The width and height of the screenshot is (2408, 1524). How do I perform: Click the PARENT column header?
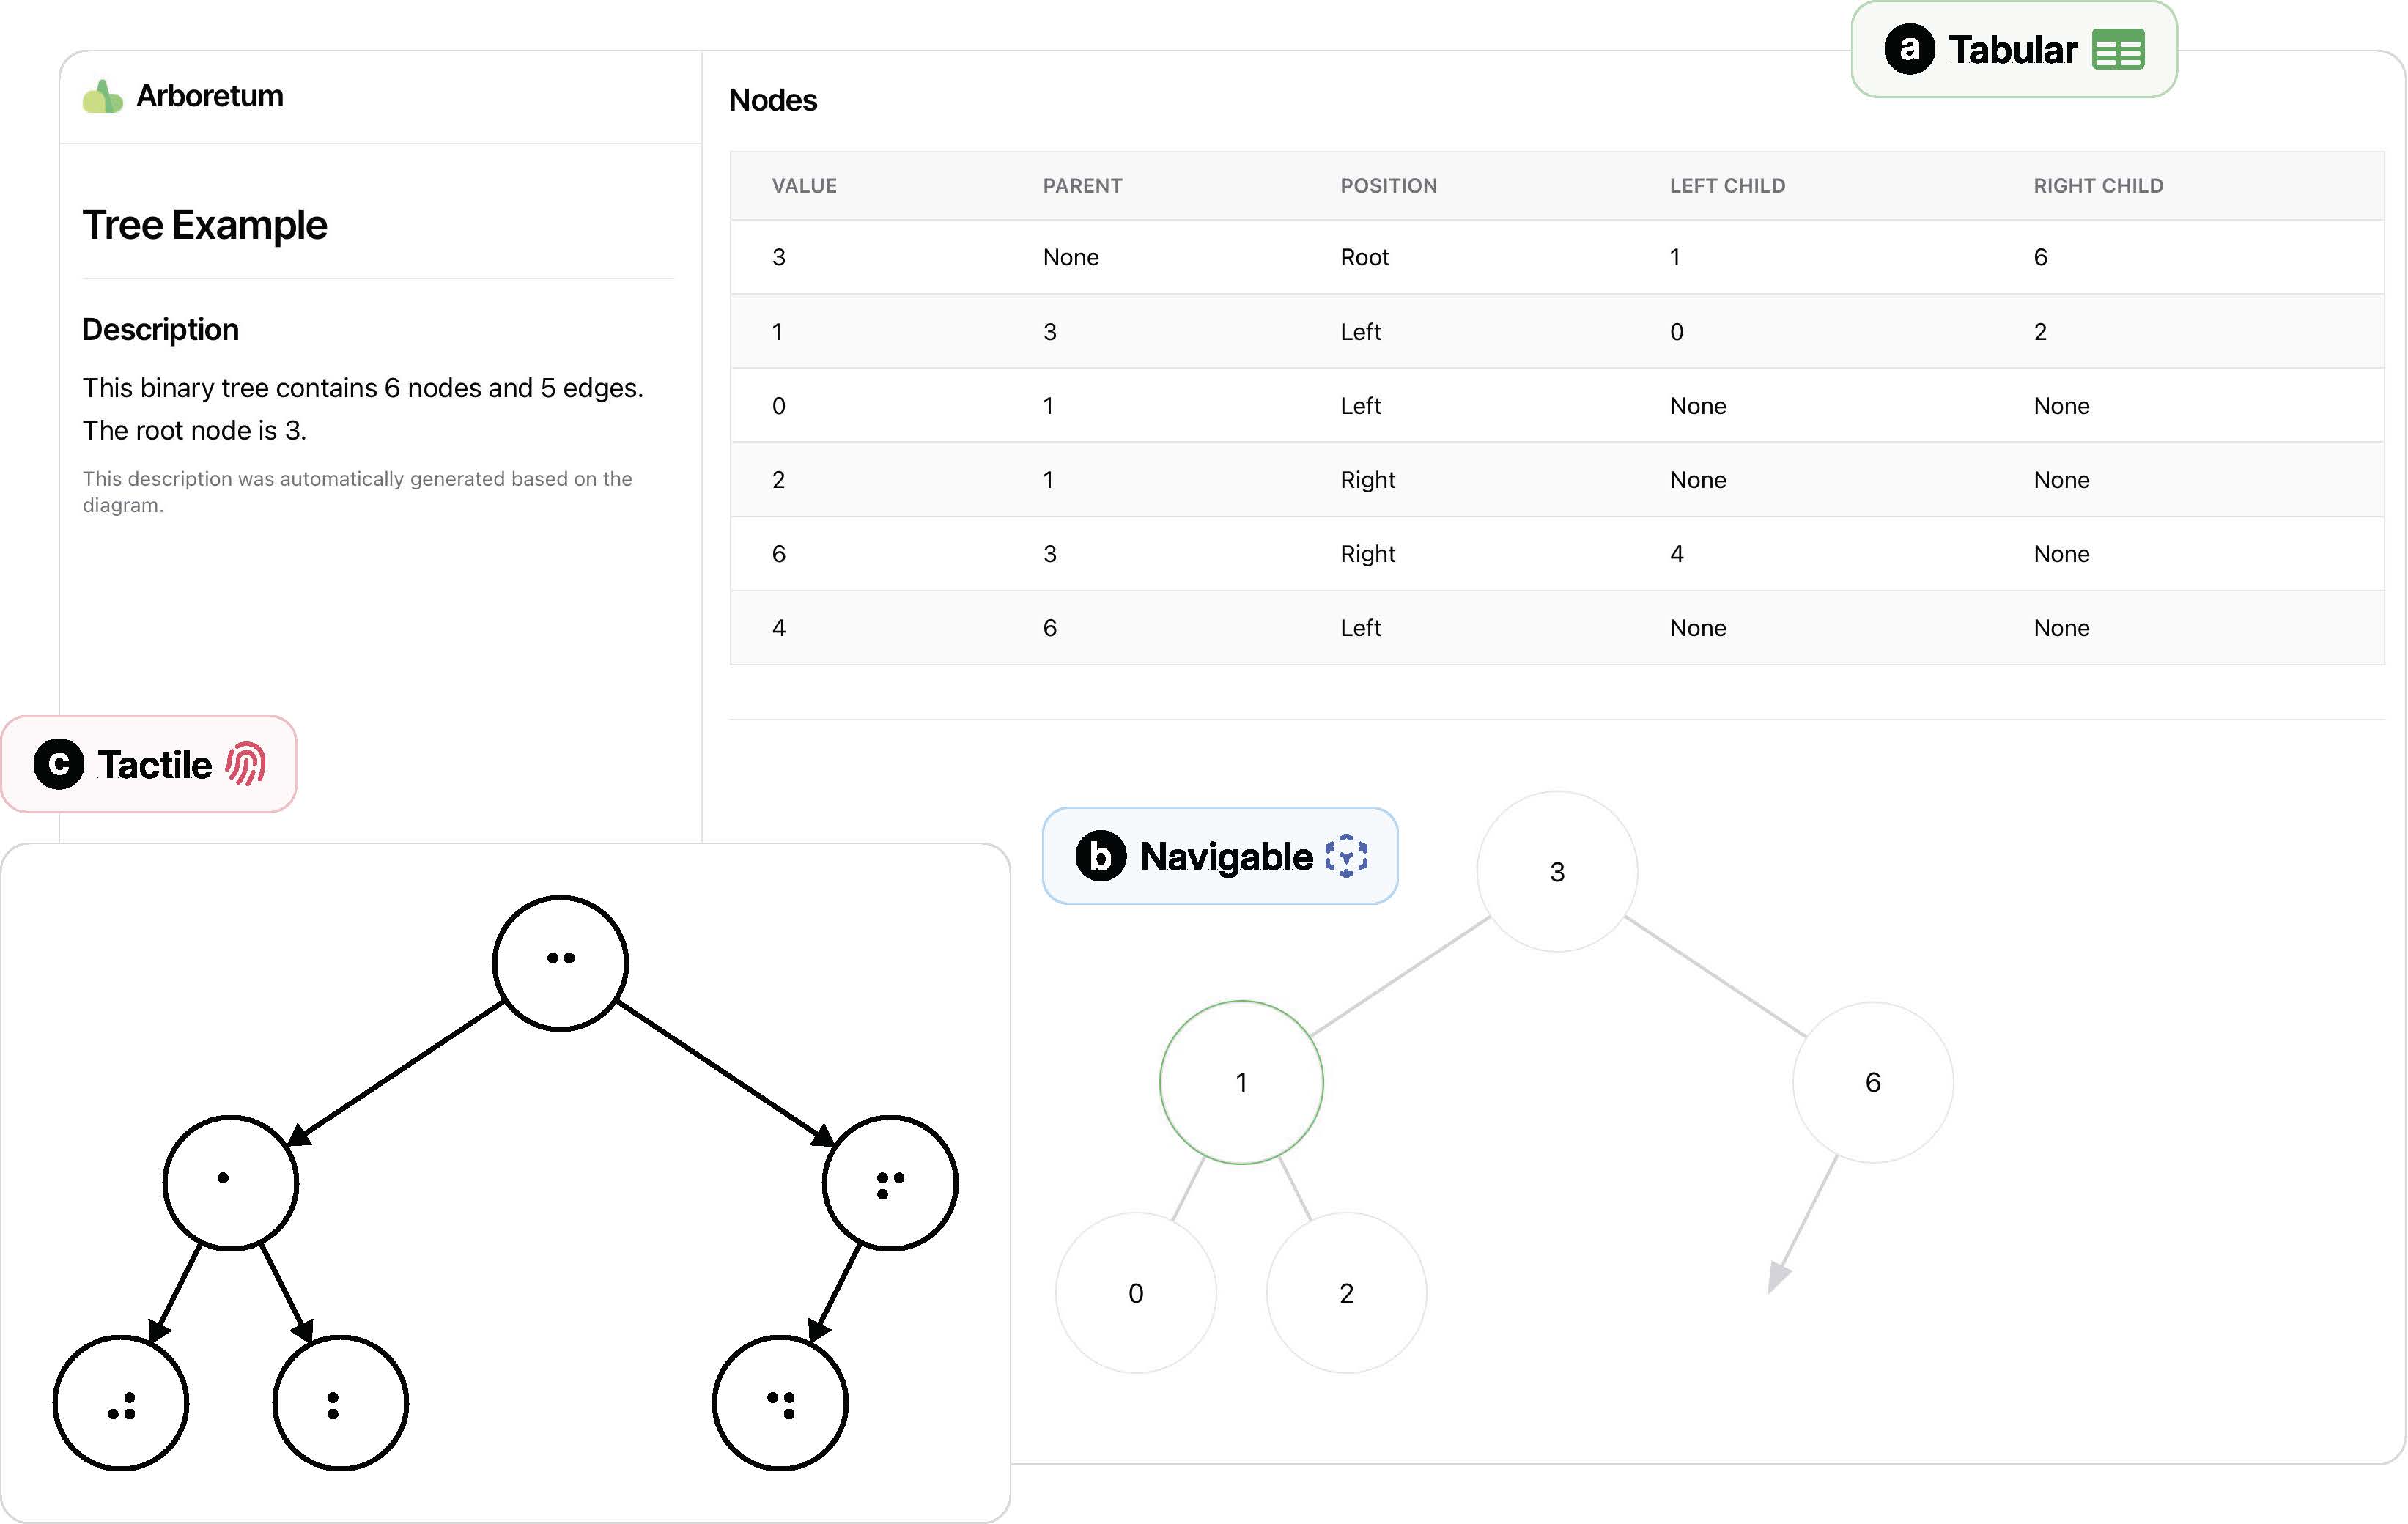point(1082,185)
